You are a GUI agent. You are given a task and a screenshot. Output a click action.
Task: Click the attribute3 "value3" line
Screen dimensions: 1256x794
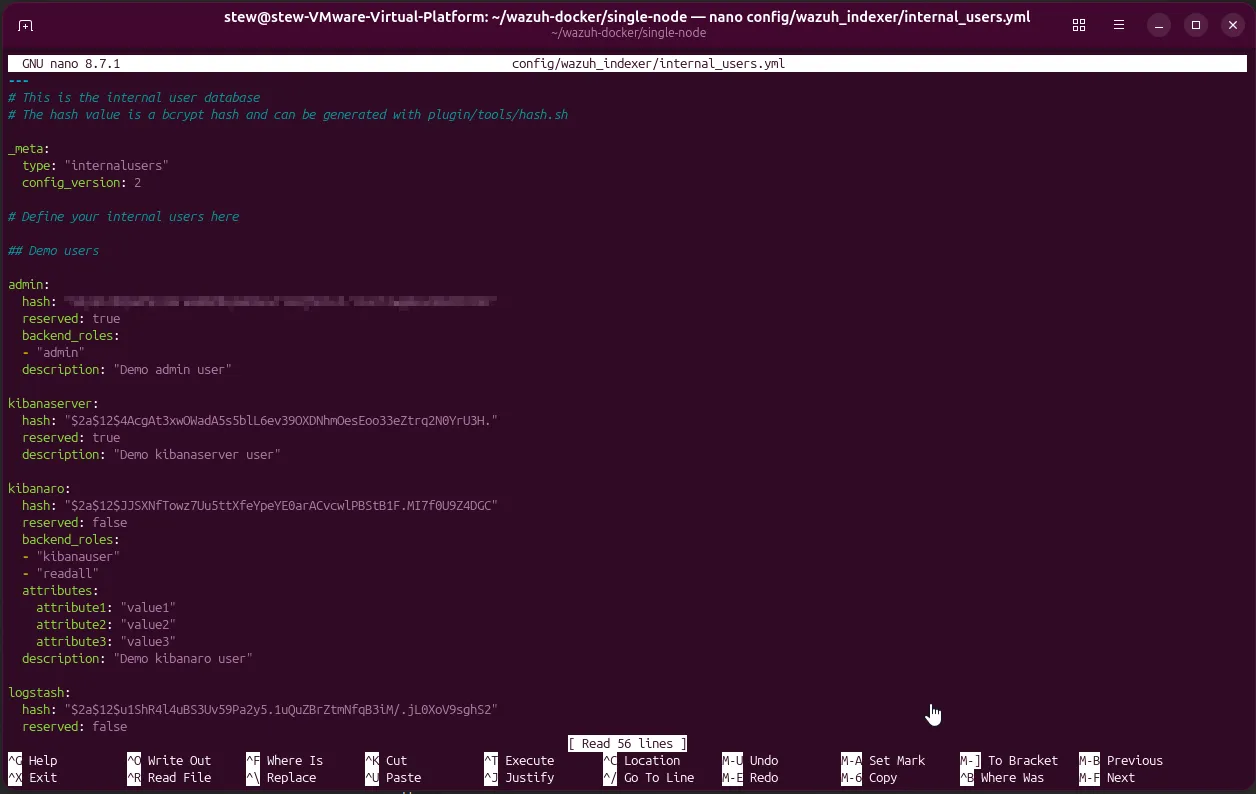tap(106, 642)
